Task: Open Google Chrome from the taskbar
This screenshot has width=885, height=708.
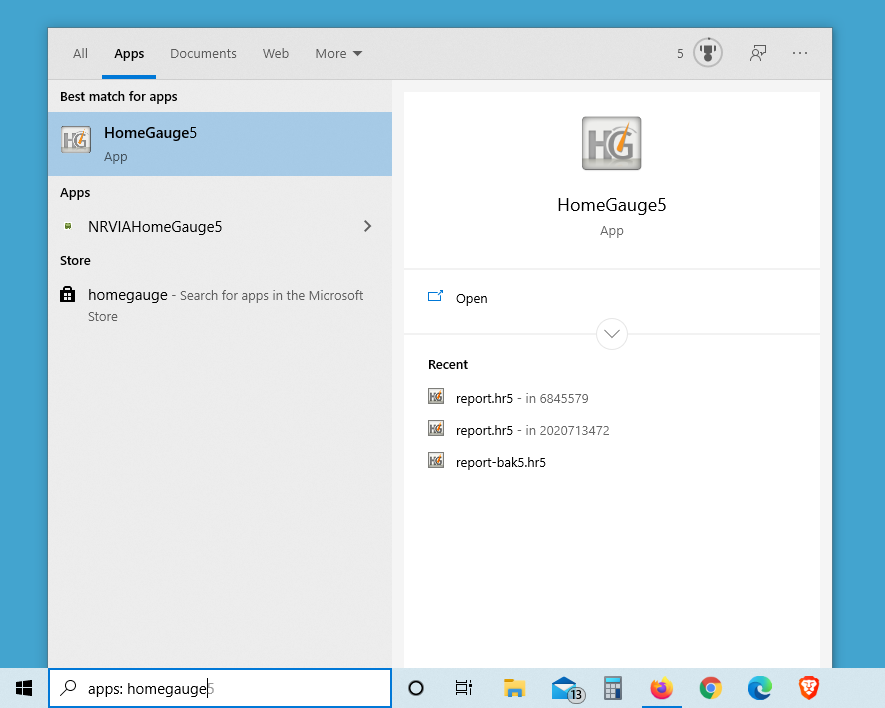Action: [711, 688]
